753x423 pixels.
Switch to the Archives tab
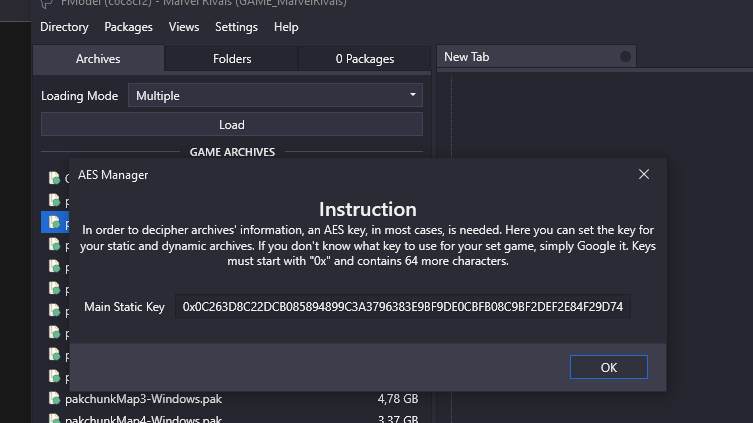pyautogui.click(x=98, y=59)
